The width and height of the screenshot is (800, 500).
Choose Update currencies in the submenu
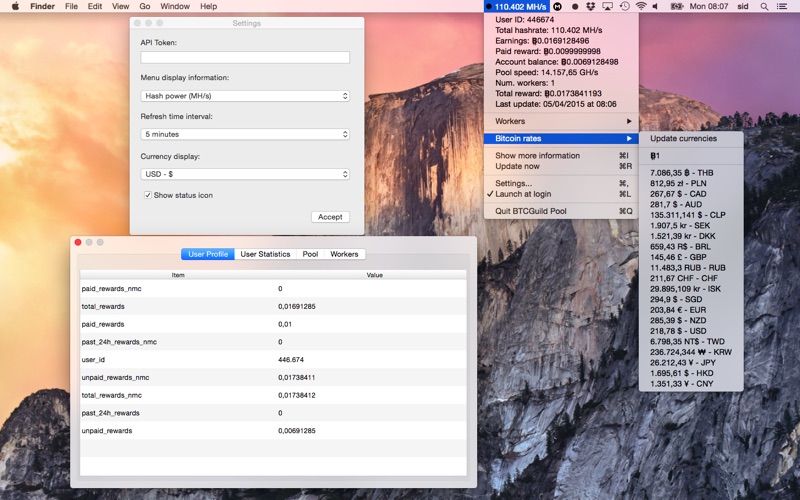[x=691, y=138]
